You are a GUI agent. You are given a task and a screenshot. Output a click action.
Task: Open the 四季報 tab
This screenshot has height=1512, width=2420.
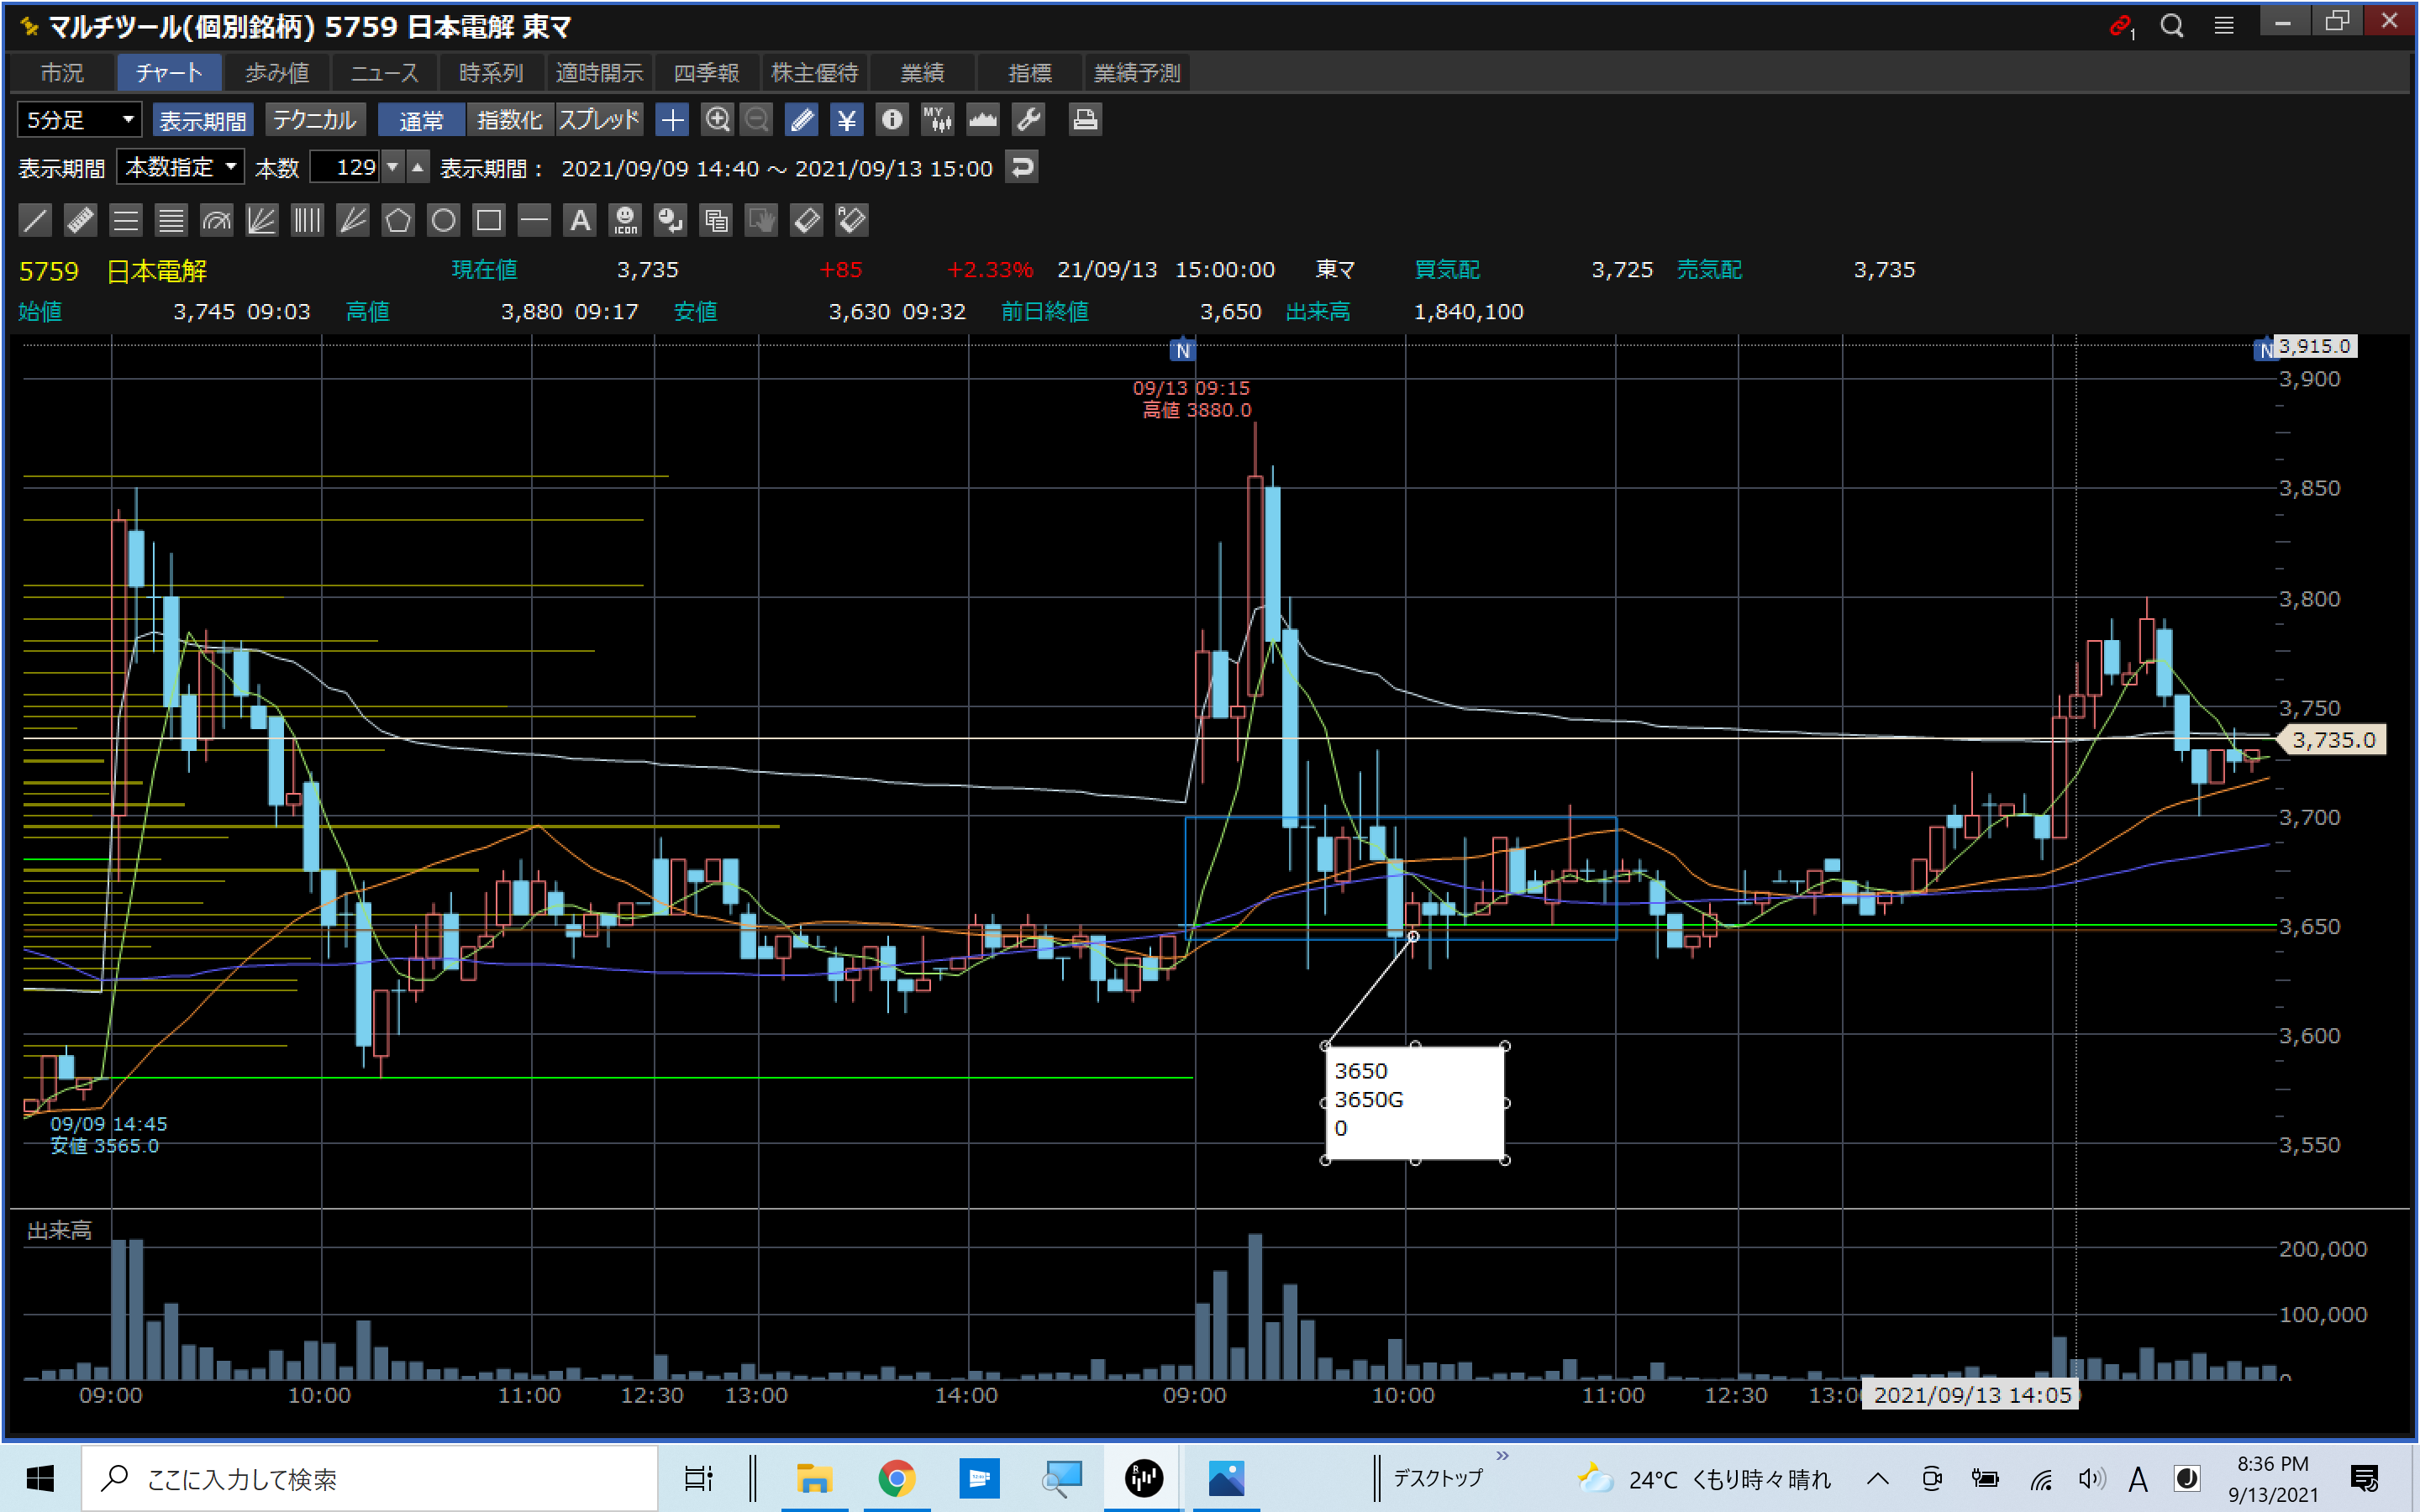[706, 73]
